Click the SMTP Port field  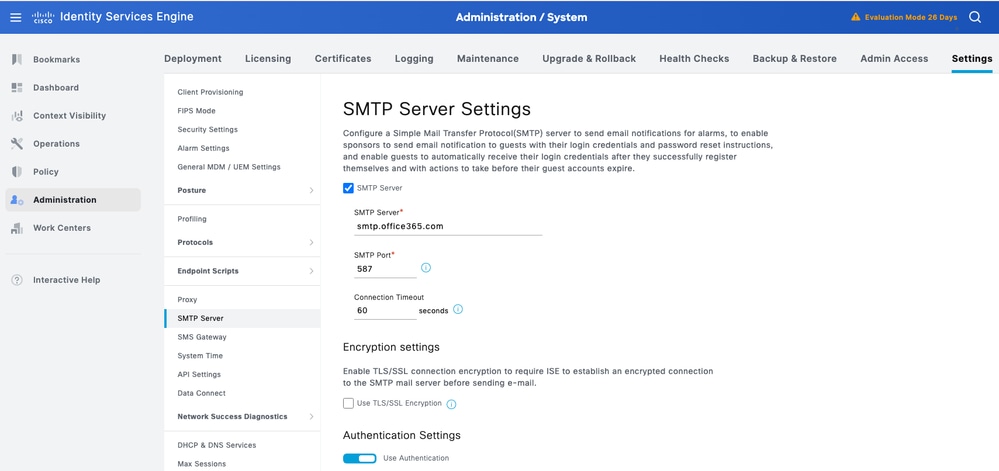pos(385,269)
